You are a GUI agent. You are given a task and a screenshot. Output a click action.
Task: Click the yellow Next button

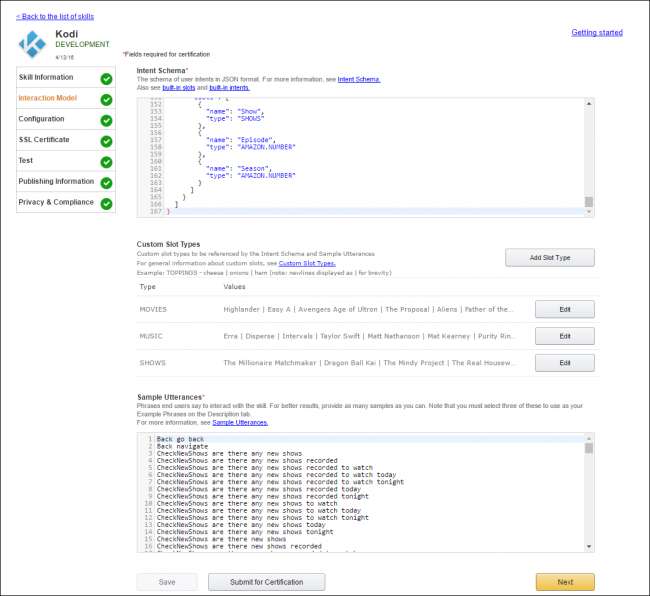(x=564, y=582)
